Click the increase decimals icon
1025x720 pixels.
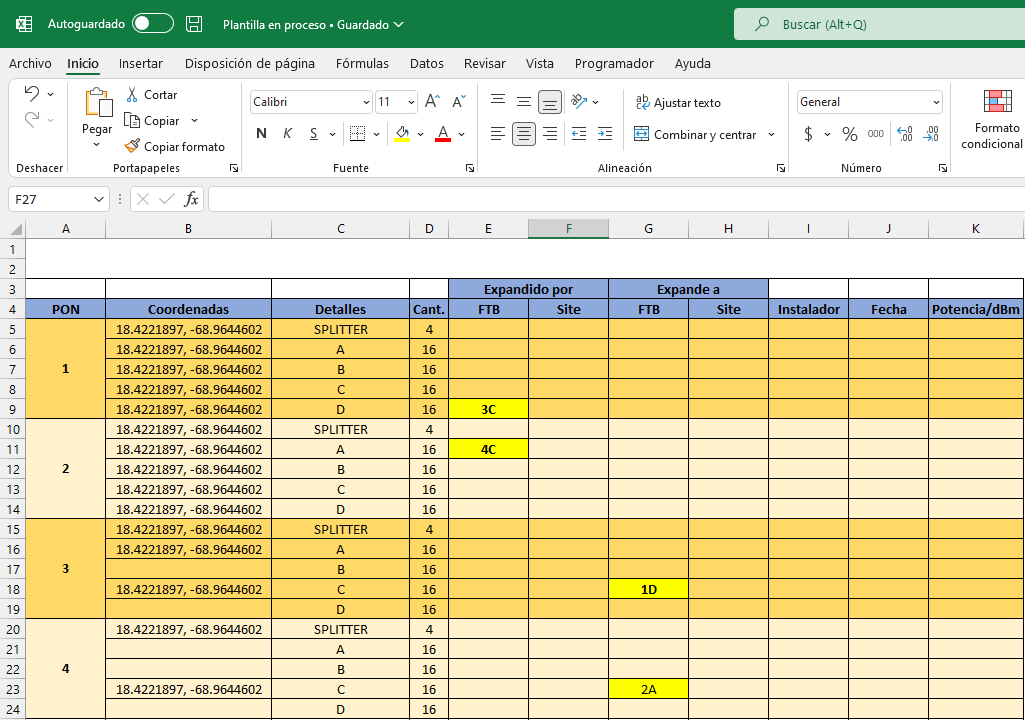coord(905,134)
